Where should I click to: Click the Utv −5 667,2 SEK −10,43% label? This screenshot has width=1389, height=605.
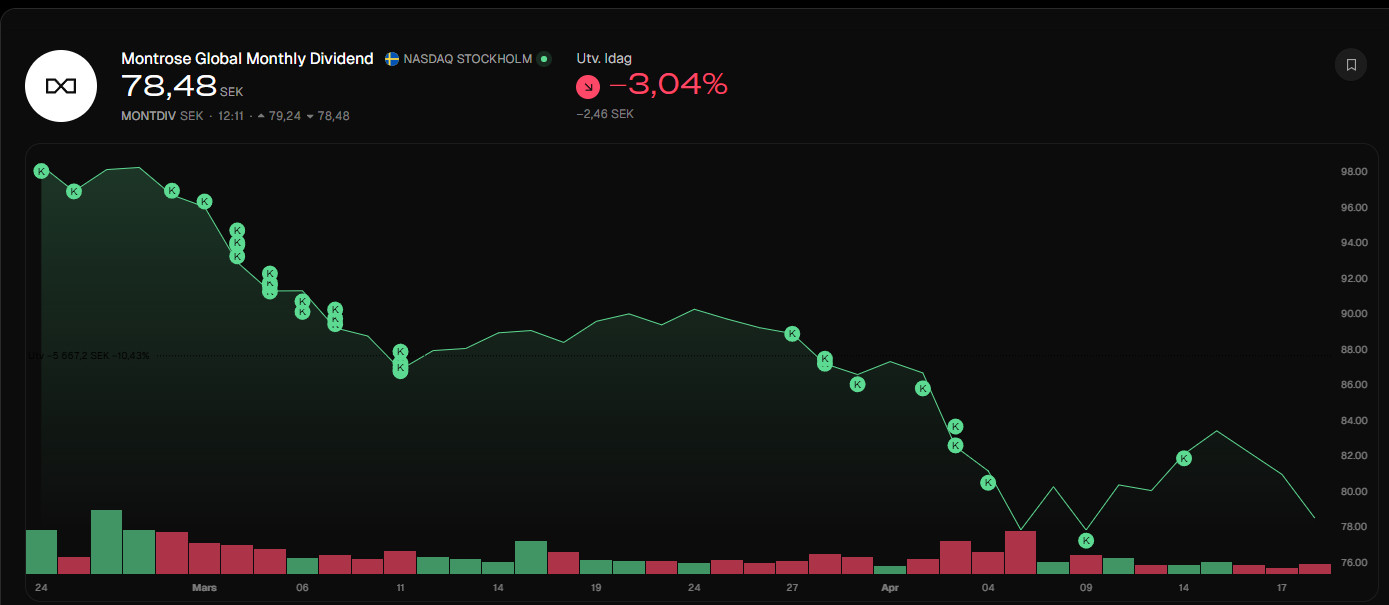pos(89,355)
